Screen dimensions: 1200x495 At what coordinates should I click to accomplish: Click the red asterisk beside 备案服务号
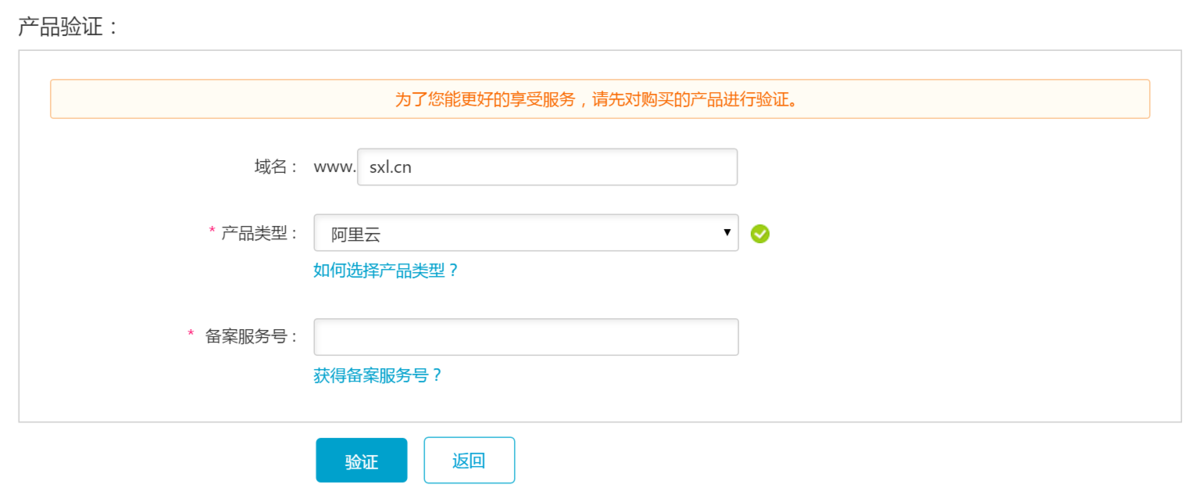191,334
